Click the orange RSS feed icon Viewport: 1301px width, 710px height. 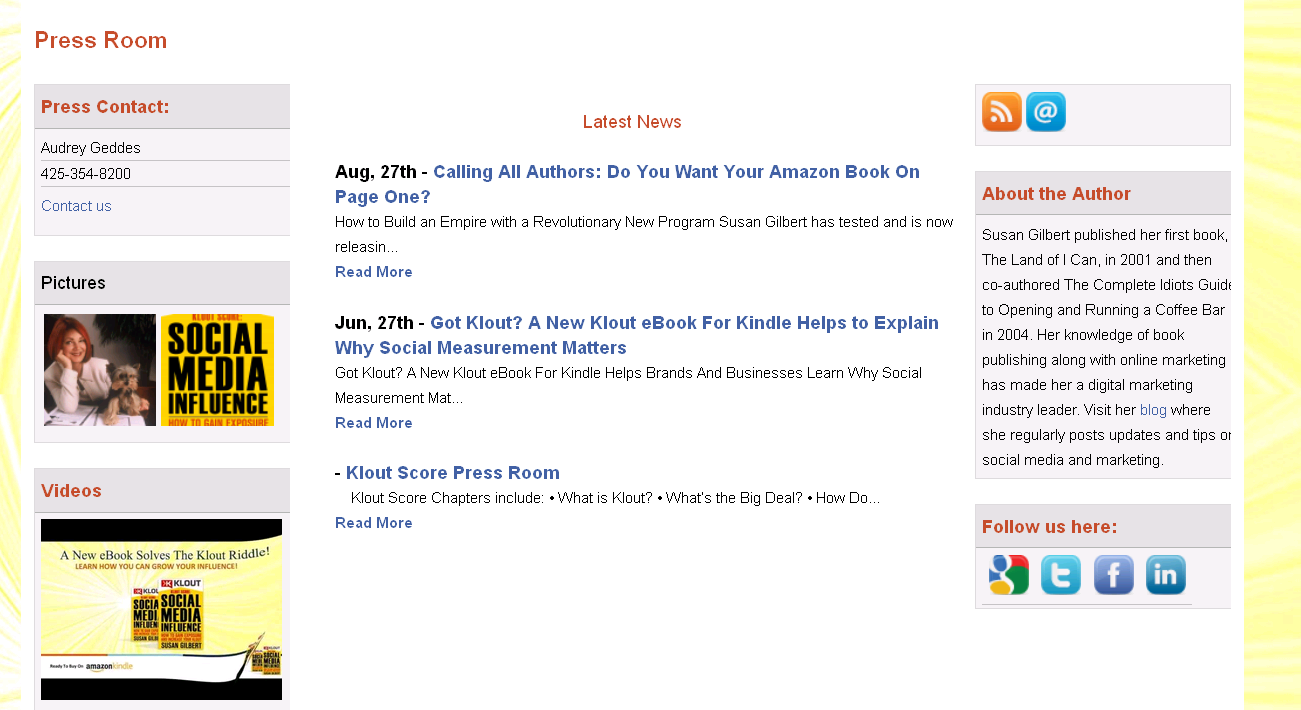[1001, 112]
